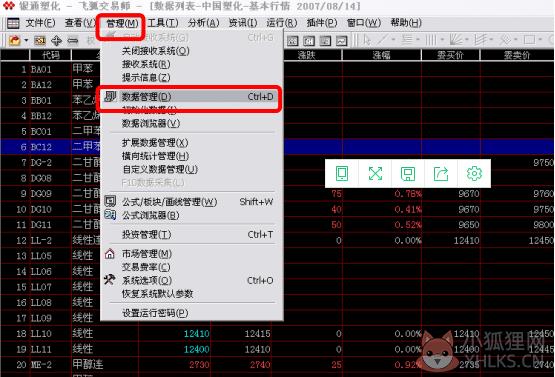The height and width of the screenshot is (377, 555).
Task: Open the 窗口(W) menu
Action: click(364, 23)
